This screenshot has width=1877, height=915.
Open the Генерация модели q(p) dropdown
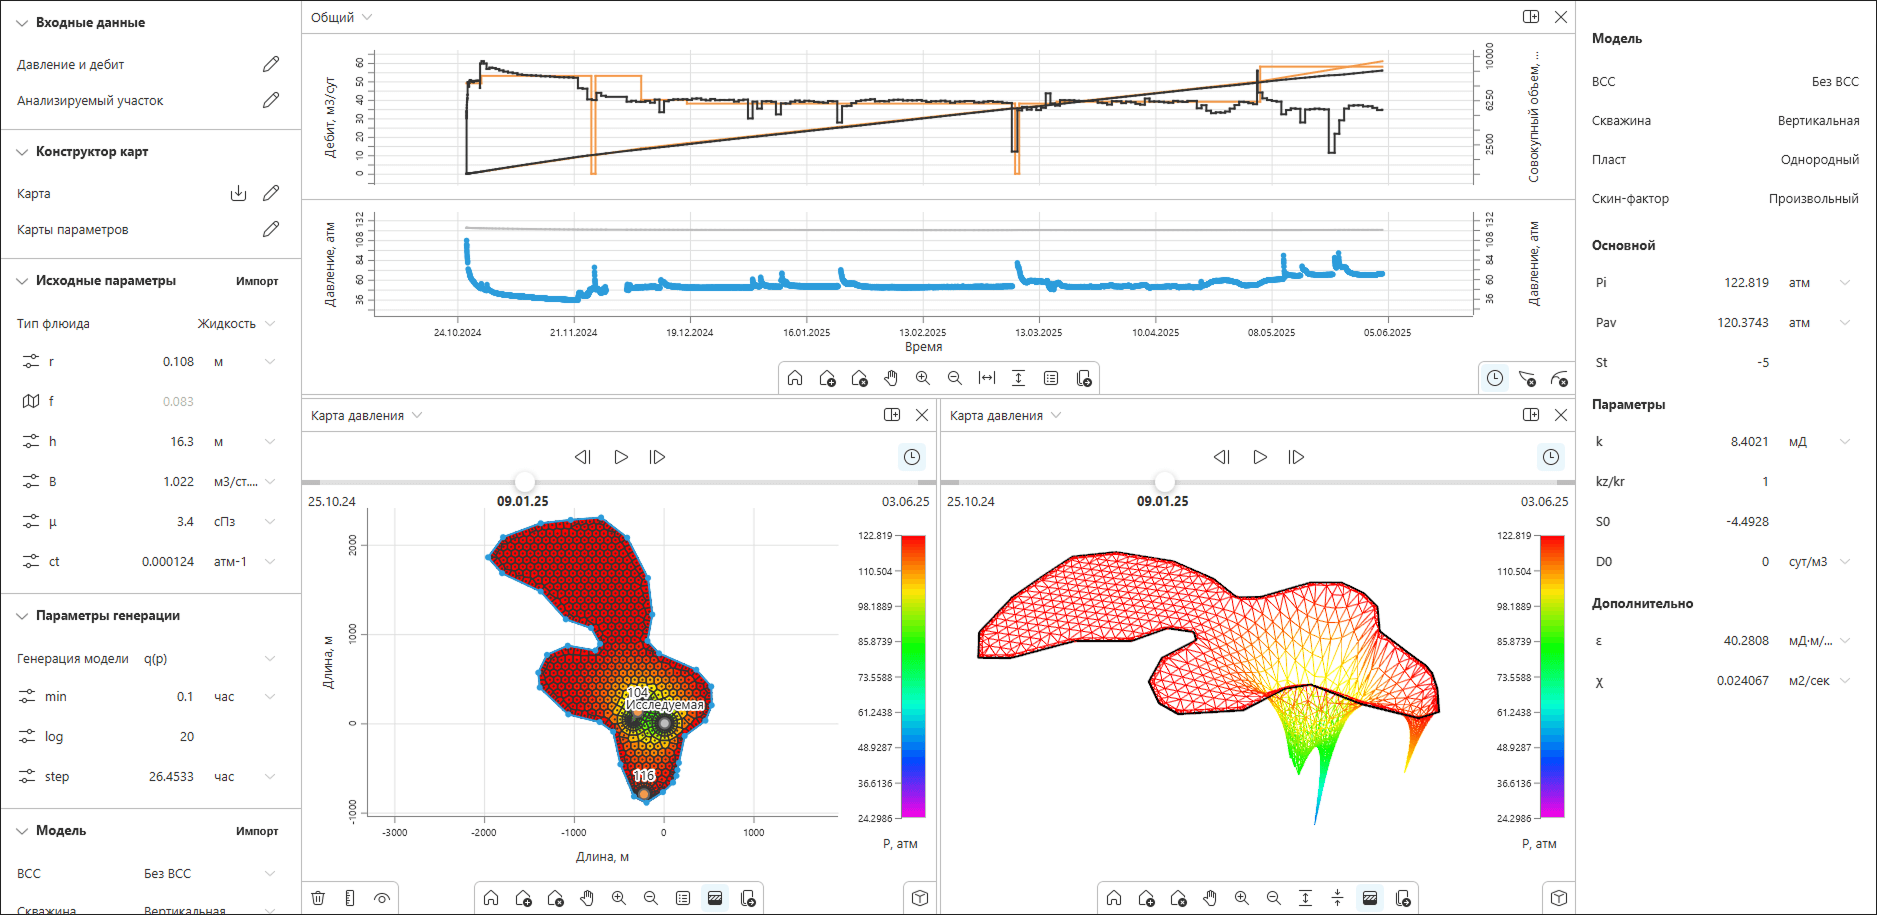click(269, 658)
